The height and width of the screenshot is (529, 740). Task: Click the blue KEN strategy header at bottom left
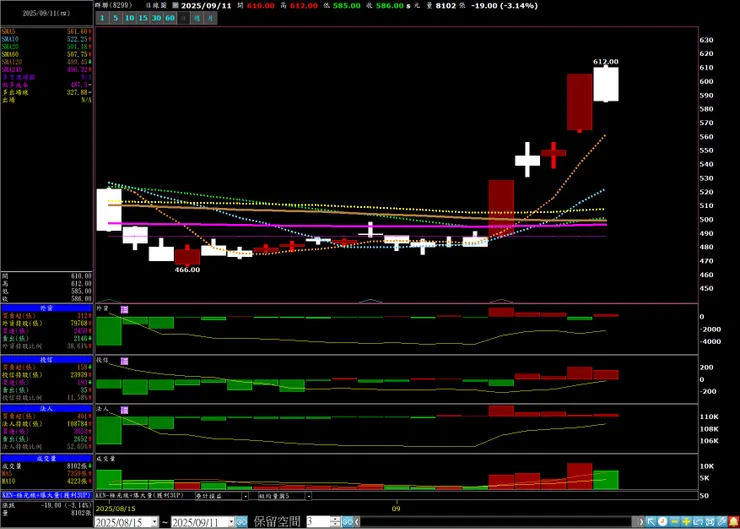pyautogui.click(x=46, y=495)
